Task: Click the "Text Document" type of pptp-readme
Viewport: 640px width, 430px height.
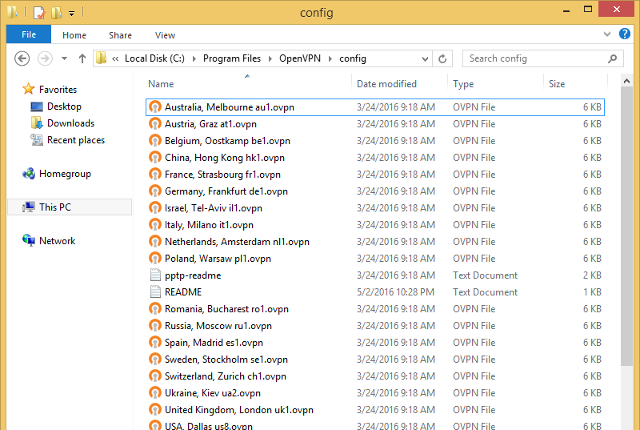Action: (x=485, y=275)
